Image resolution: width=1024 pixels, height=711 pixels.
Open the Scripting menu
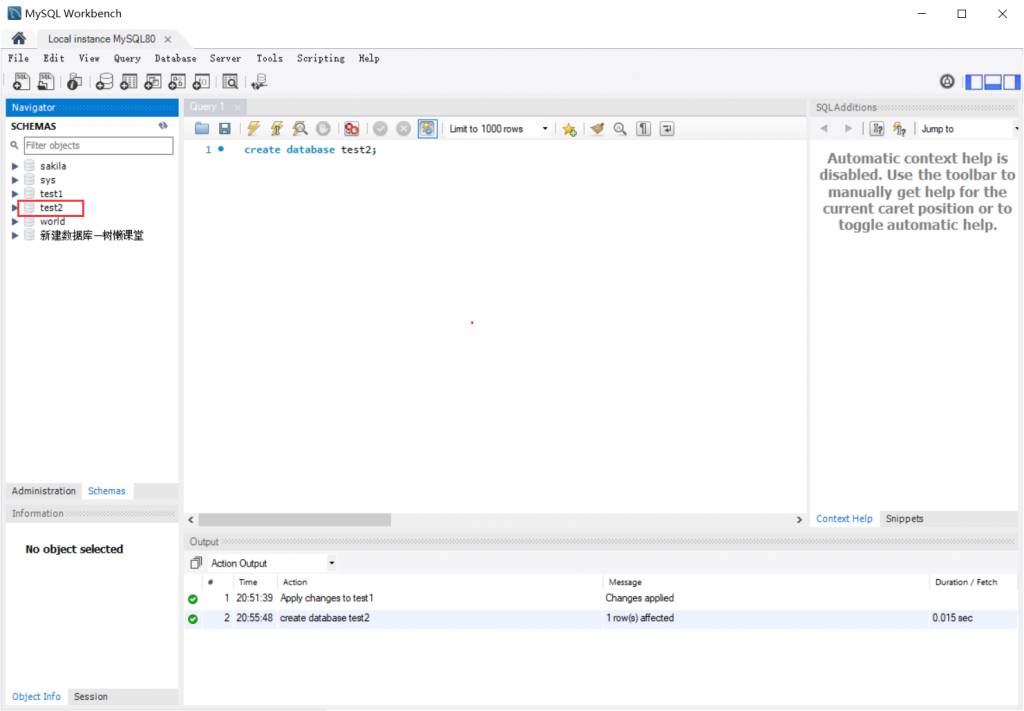(x=321, y=58)
